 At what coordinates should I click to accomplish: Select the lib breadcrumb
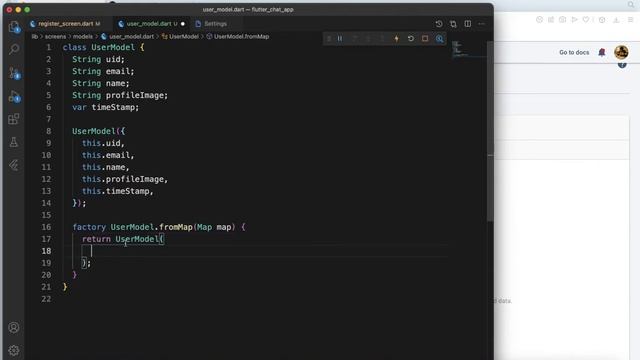tap(35, 37)
